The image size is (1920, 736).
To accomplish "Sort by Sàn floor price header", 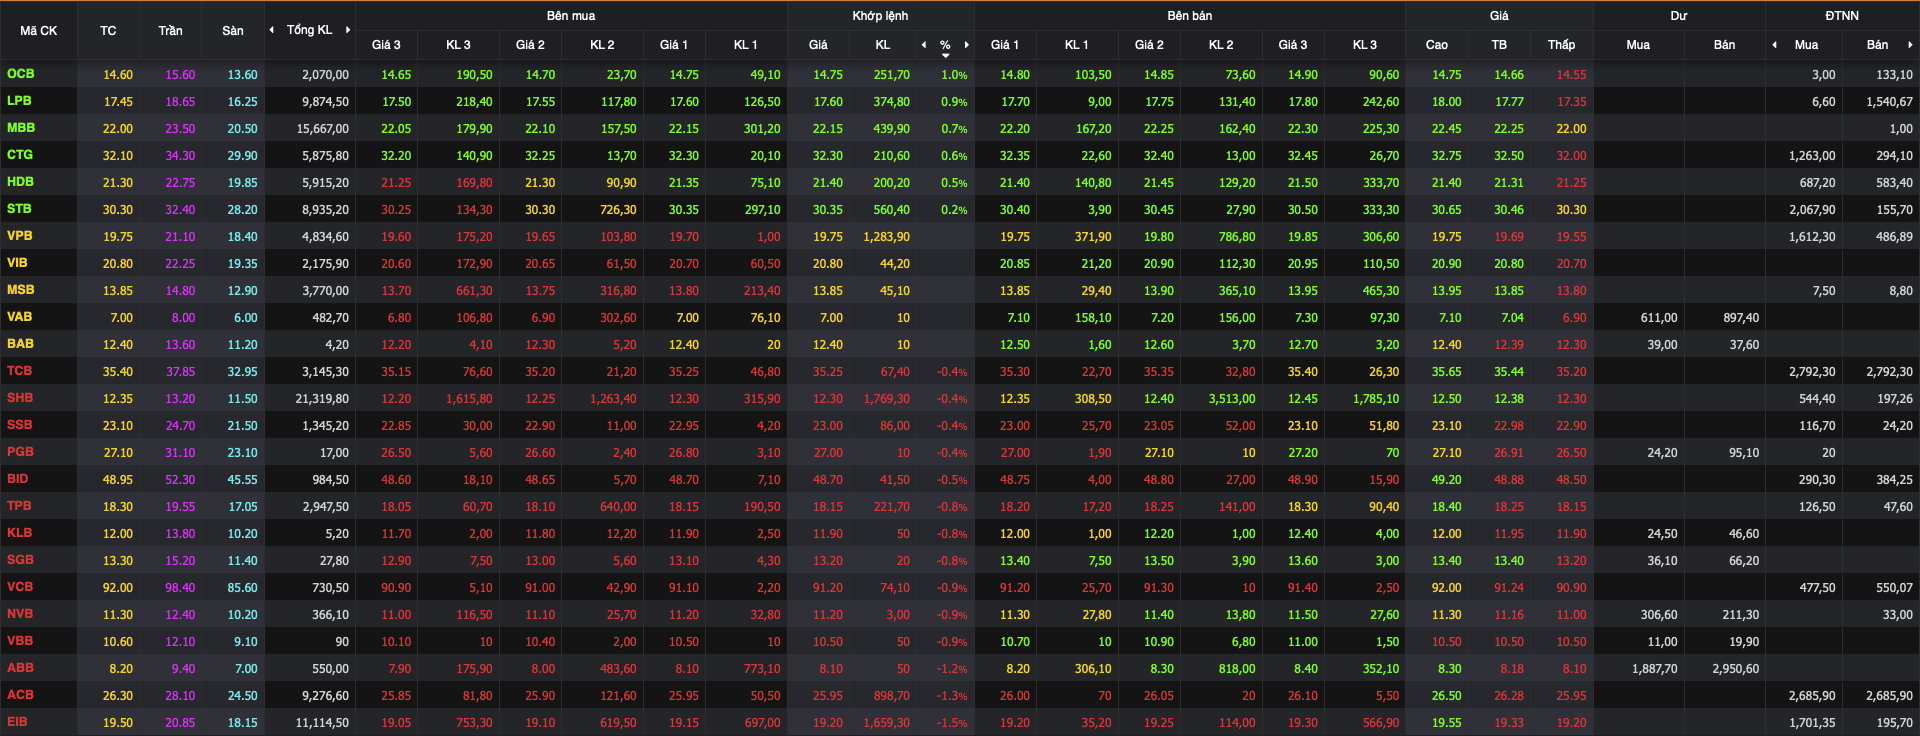I will [233, 30].
